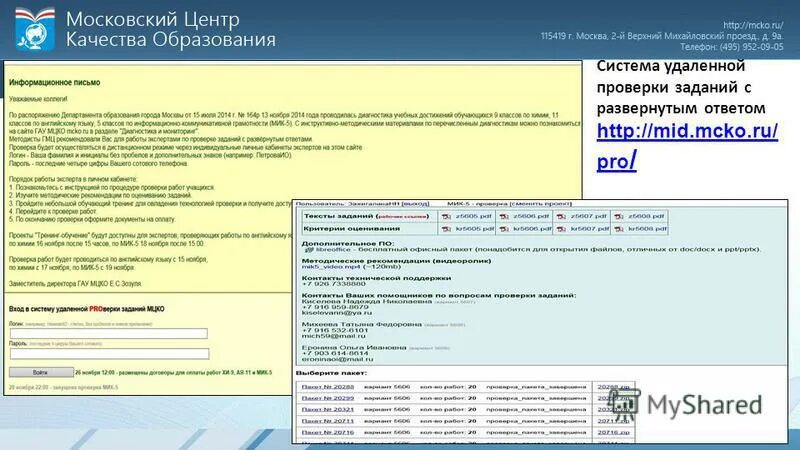Click 'Киселева Надежда Николаевна' contact name
Screen dimensions: 800x450
367,302
